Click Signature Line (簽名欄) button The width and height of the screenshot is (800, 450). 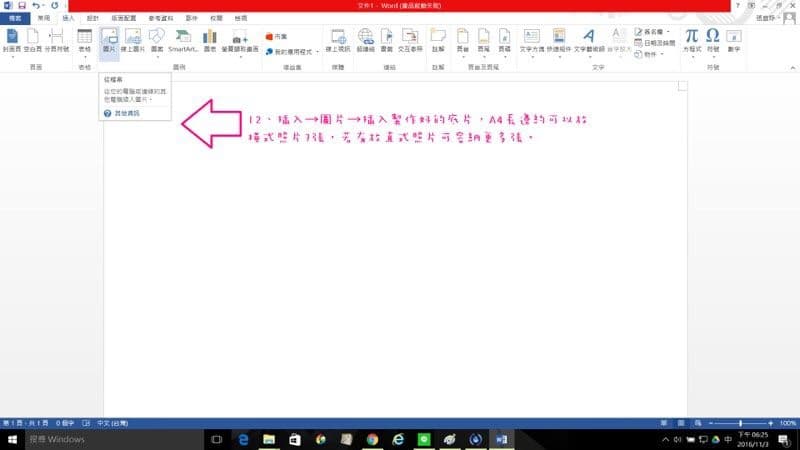coord(649,32)
